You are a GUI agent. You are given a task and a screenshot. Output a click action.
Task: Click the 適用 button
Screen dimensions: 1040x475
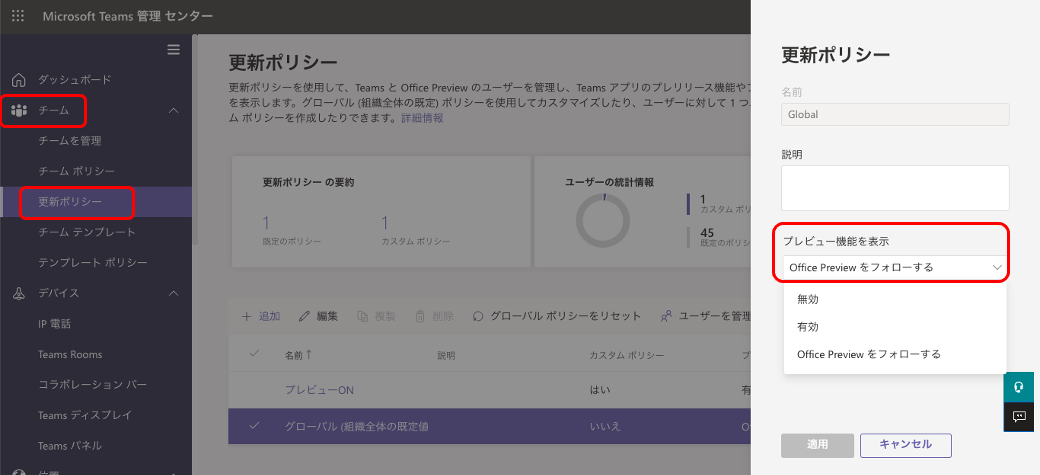coord(817,445)
